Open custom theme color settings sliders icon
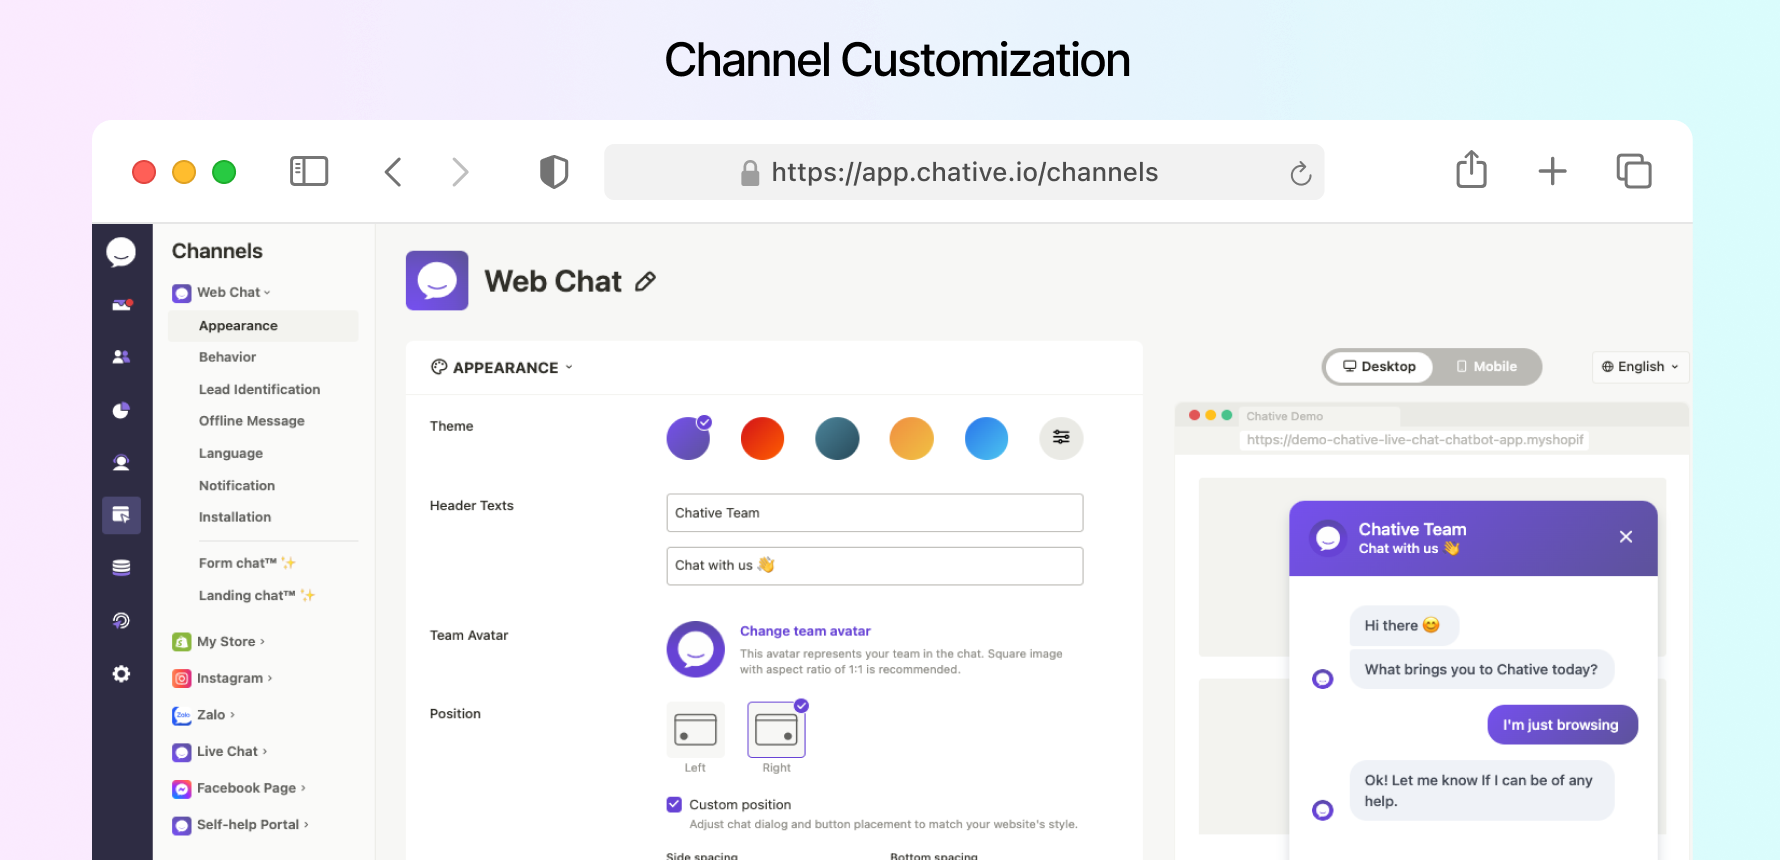 point(1061,438)
